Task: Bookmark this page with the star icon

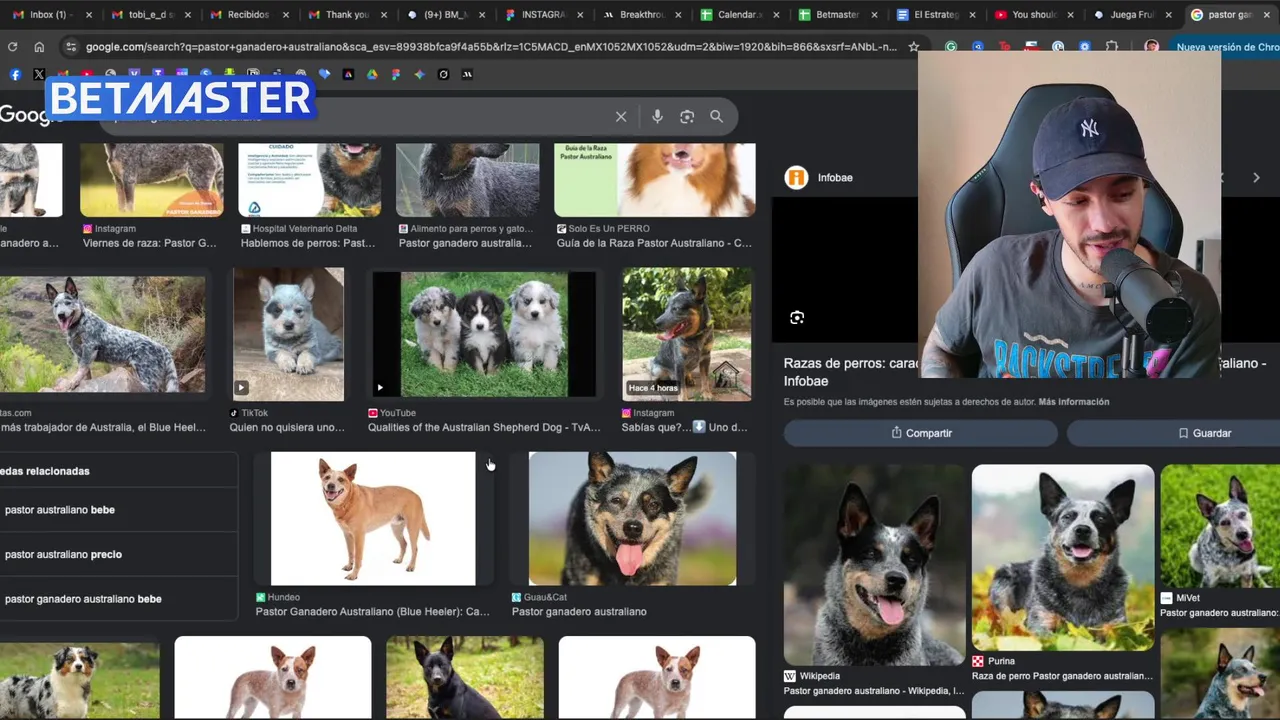Action: [x=913, y=47]
